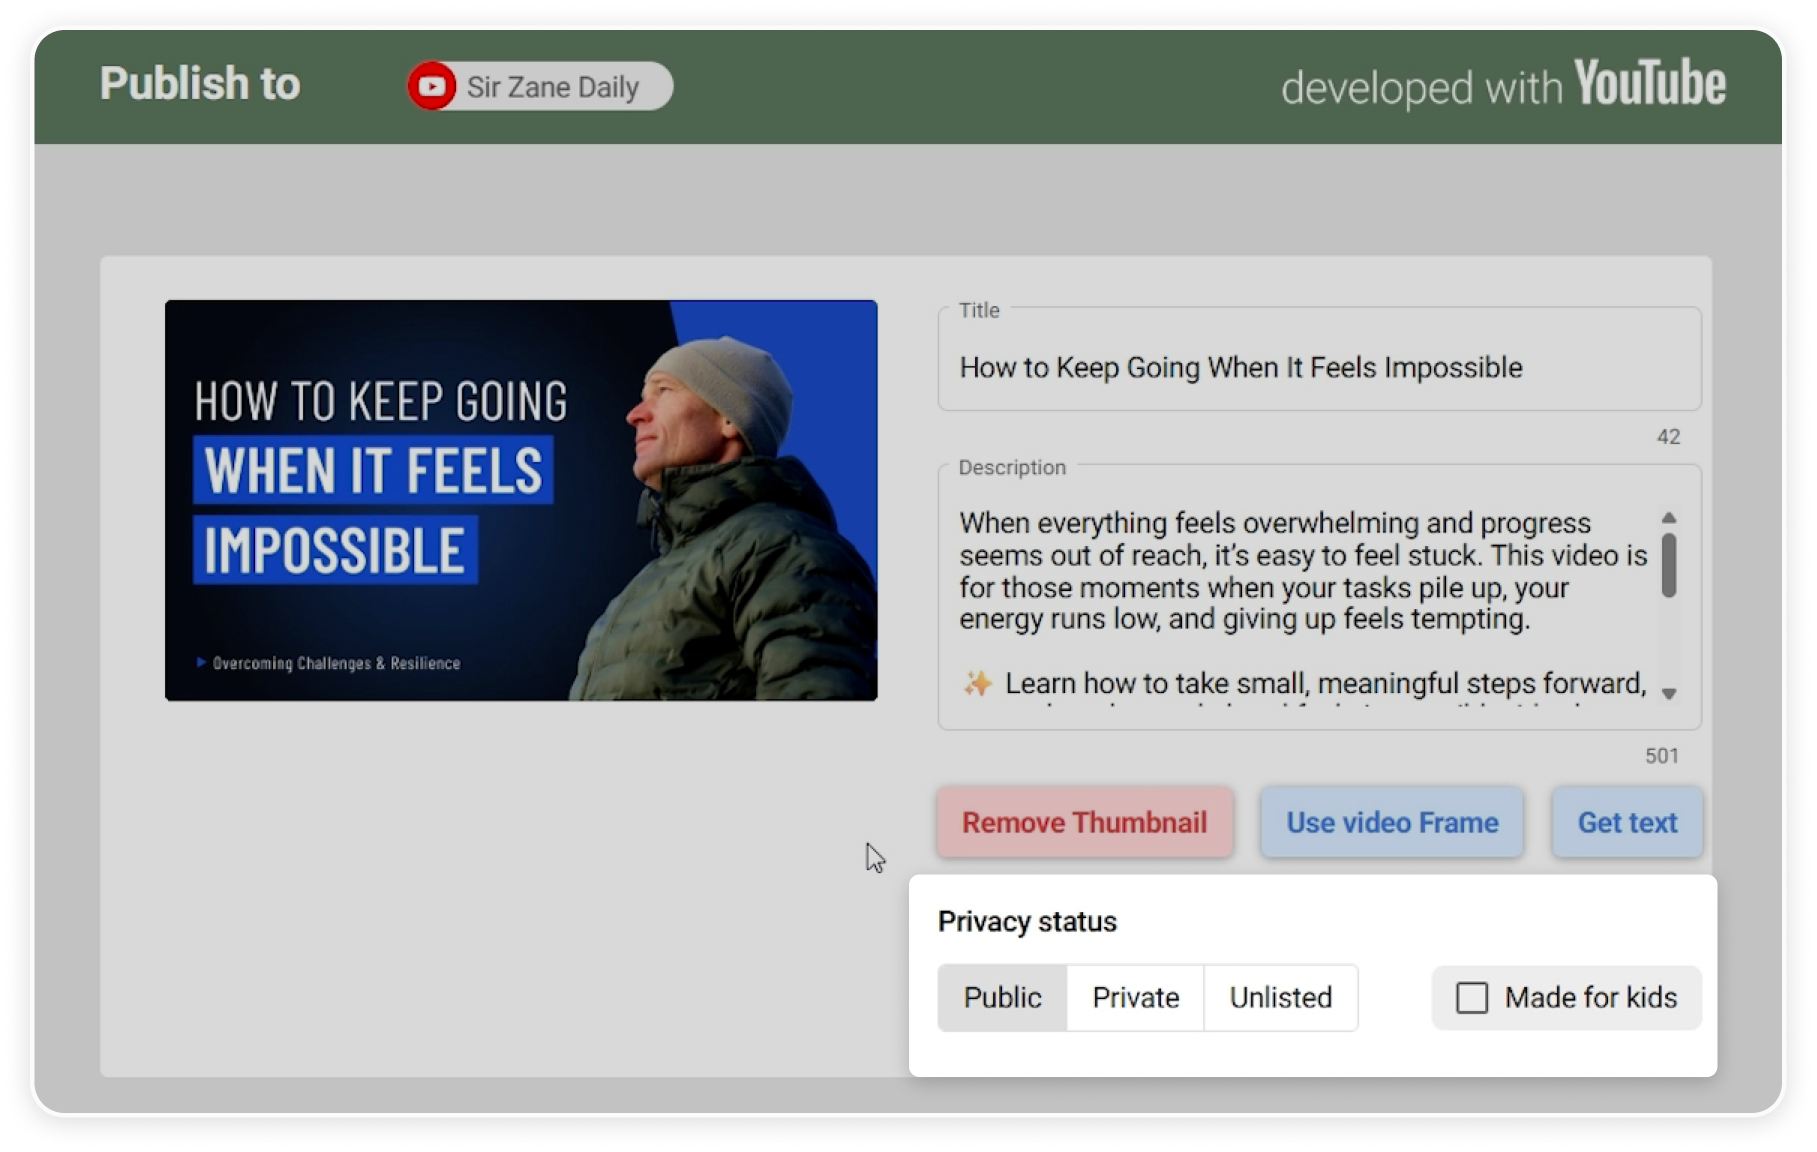The image size is (1817, 1152).
Task: Click inside the Description text area
Action: click(1300, 600)
